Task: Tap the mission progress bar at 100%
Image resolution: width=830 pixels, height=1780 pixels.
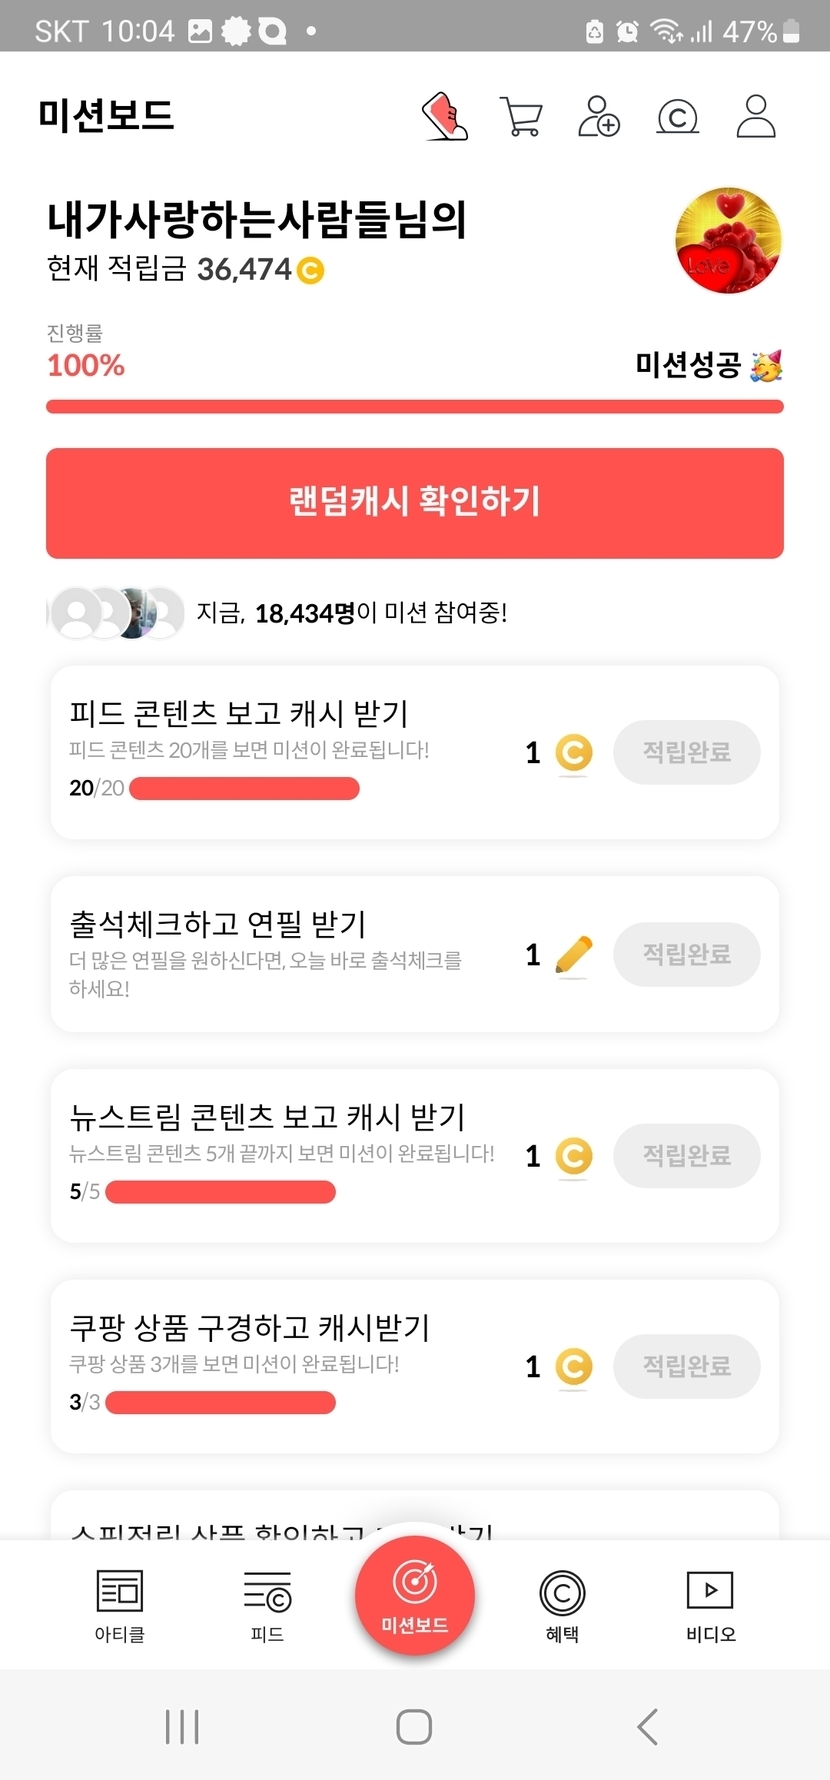Action: coord(414,407)
